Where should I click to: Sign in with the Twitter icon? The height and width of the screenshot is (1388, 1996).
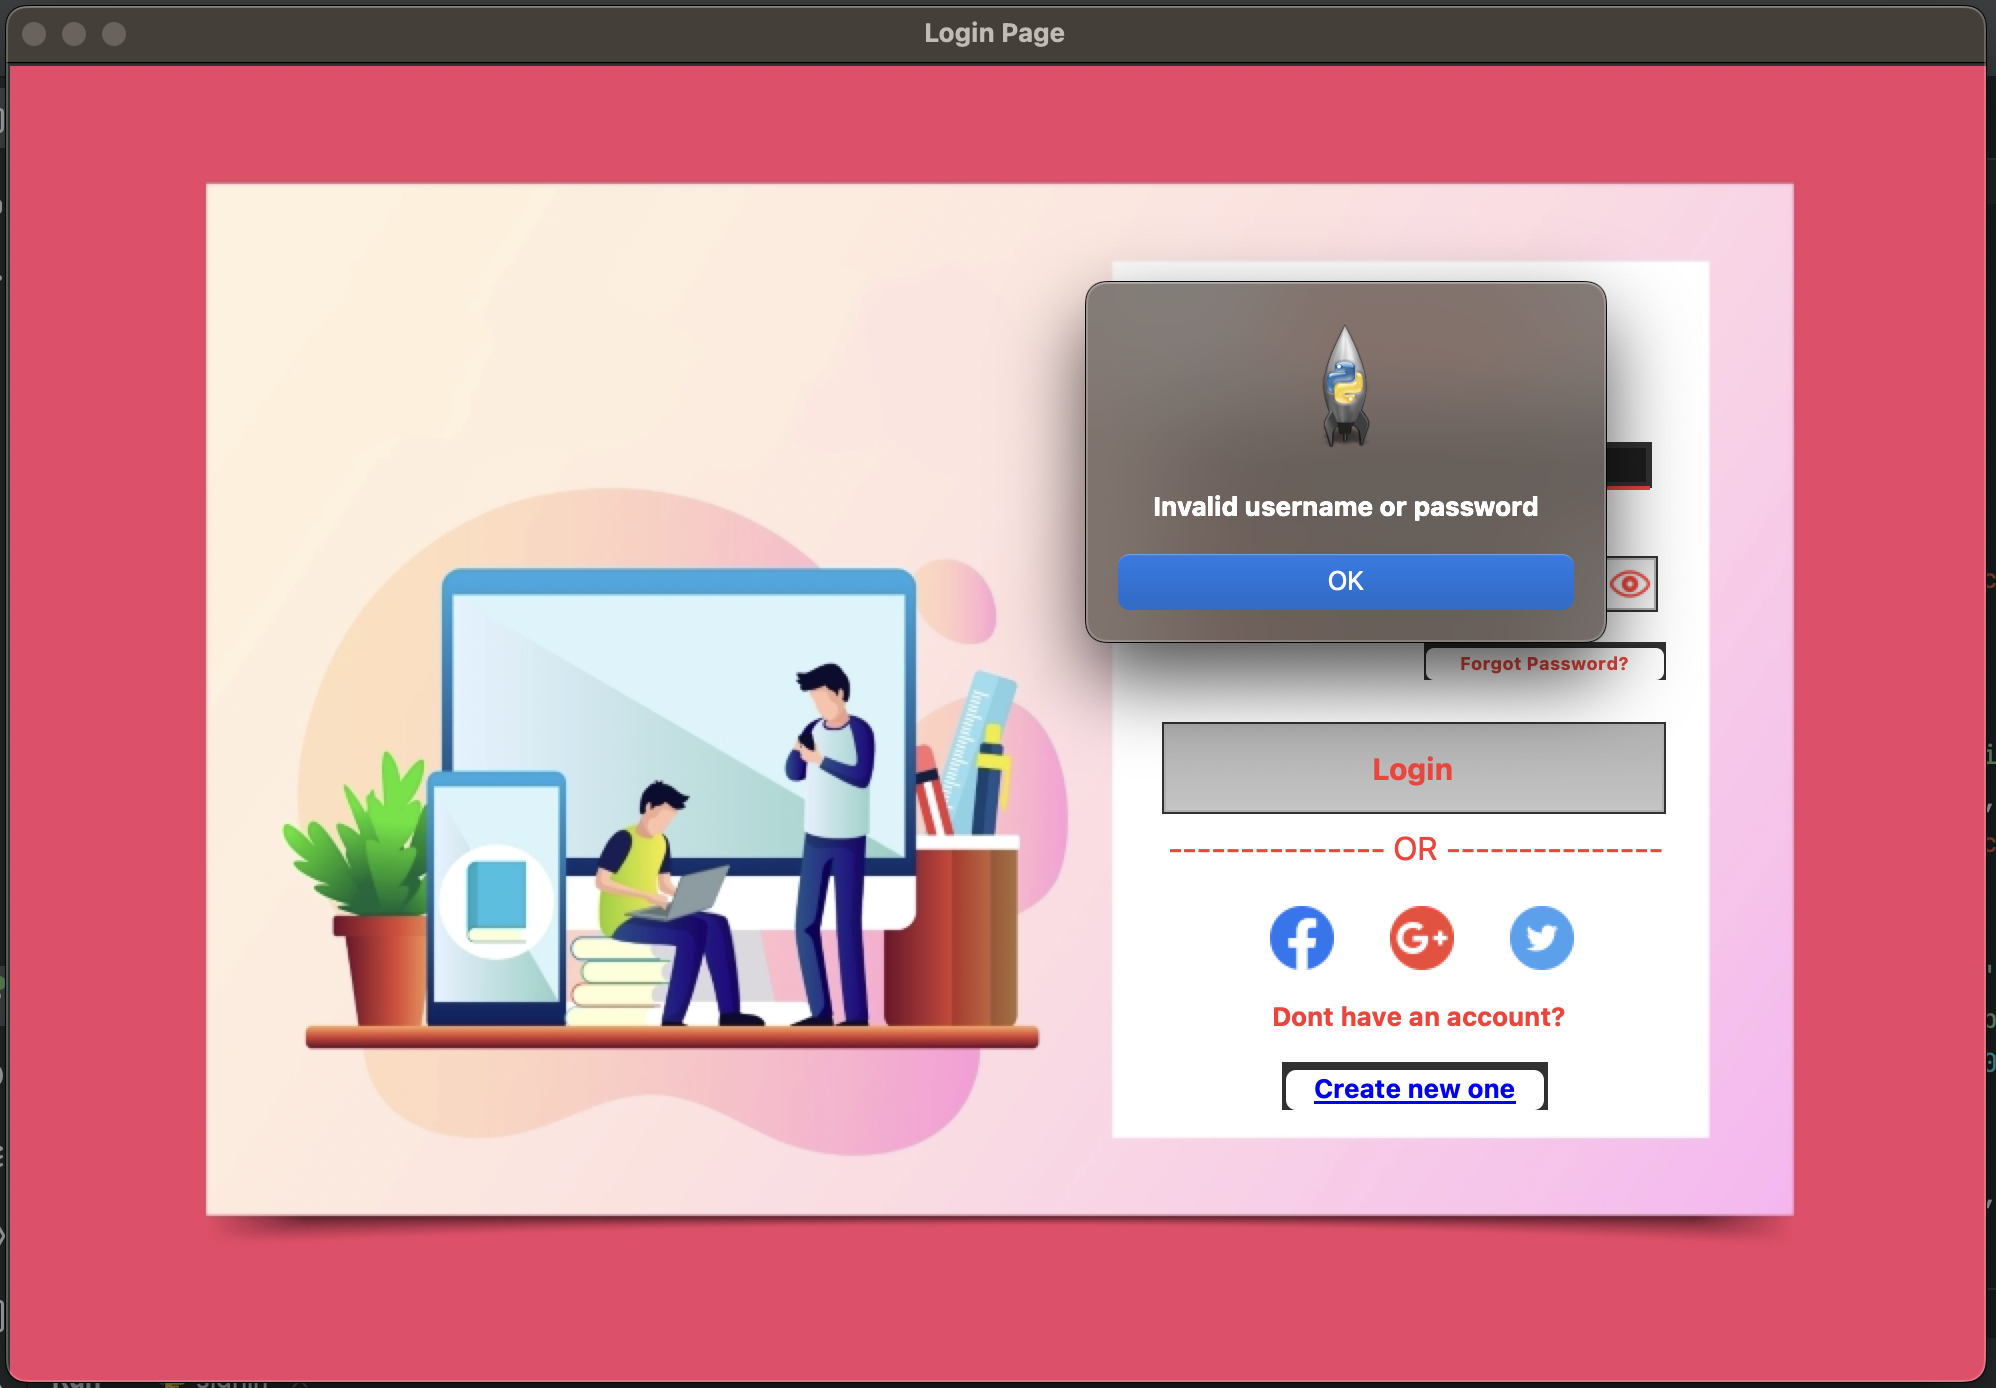tap(1541, 938)
